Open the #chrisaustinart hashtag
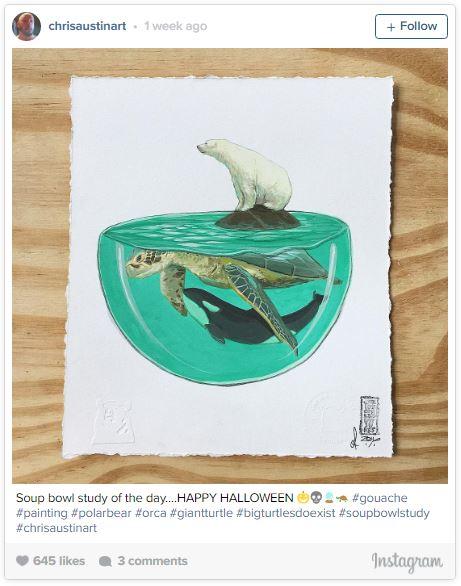 (56, 528)
